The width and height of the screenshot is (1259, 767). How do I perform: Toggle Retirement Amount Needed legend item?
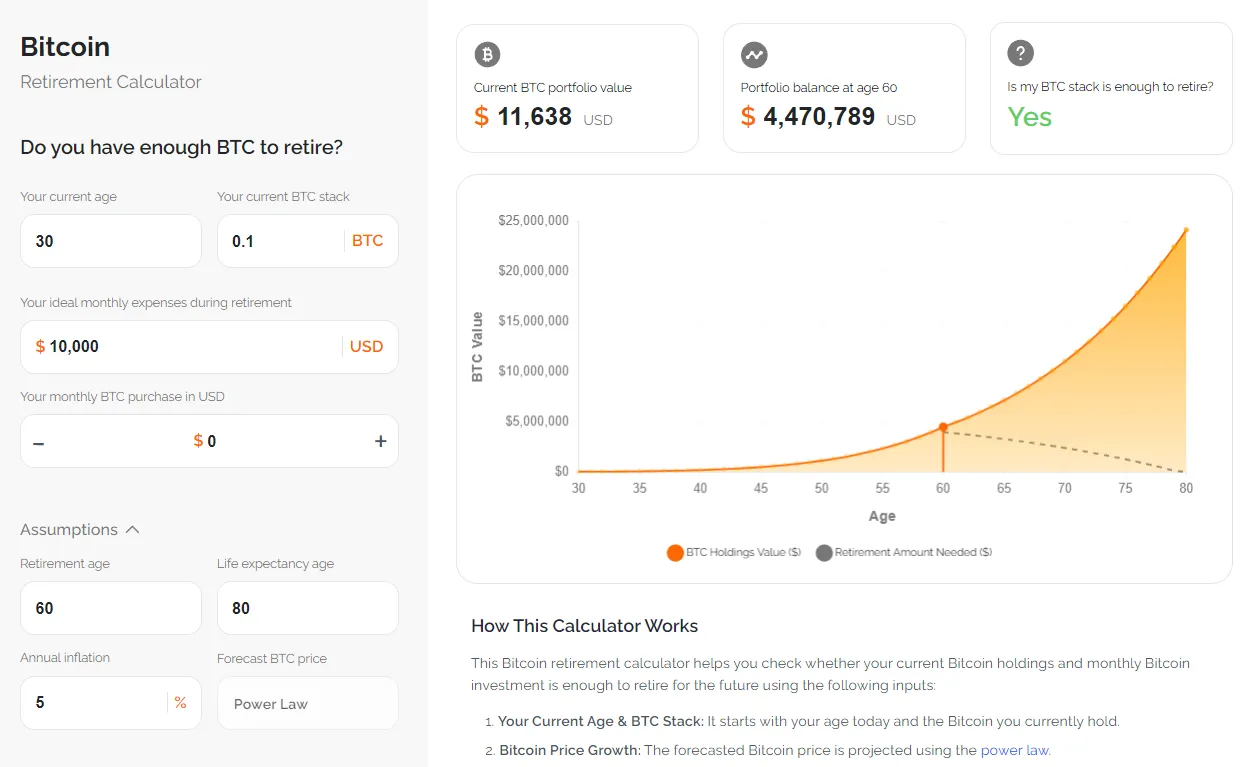(904, 552)
